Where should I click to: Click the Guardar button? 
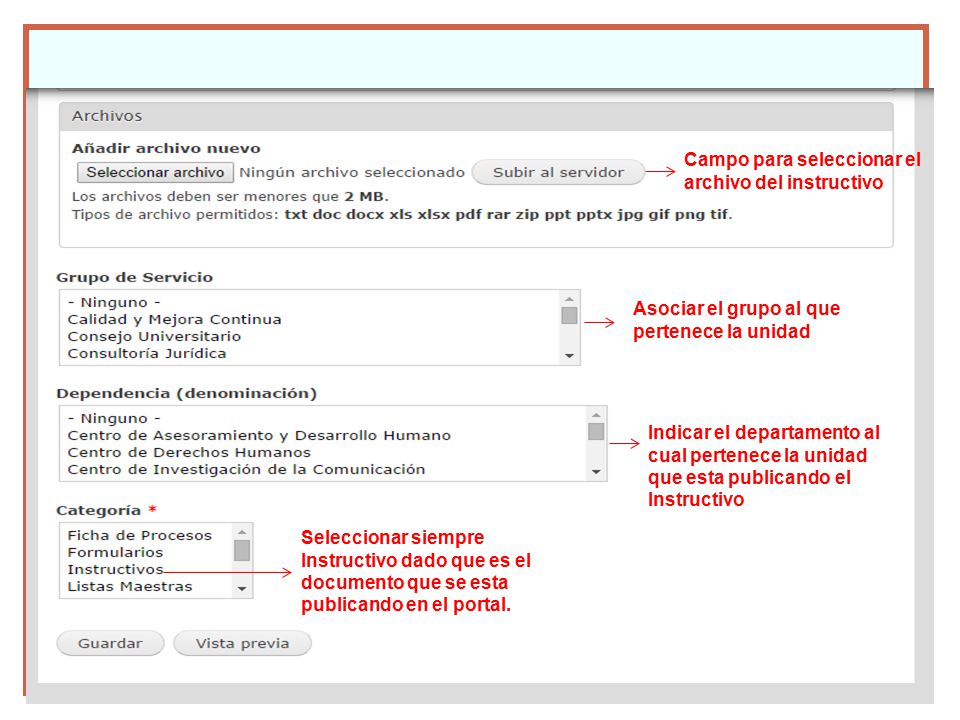click(110, 643)
